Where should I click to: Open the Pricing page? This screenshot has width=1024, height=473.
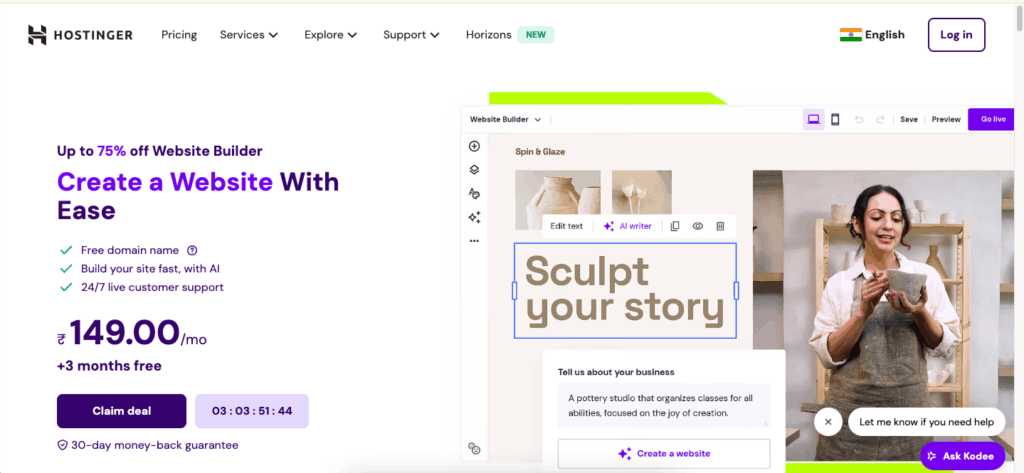pyautogui.click(x=179, y=35)
